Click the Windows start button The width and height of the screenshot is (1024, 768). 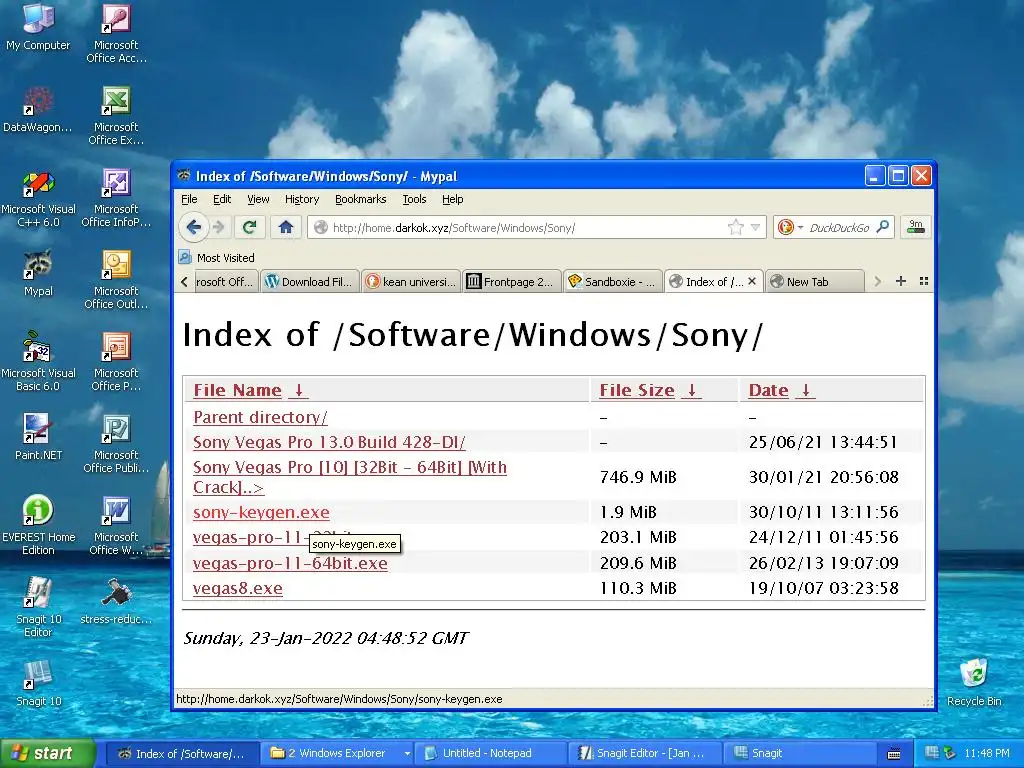coord(47,753)
